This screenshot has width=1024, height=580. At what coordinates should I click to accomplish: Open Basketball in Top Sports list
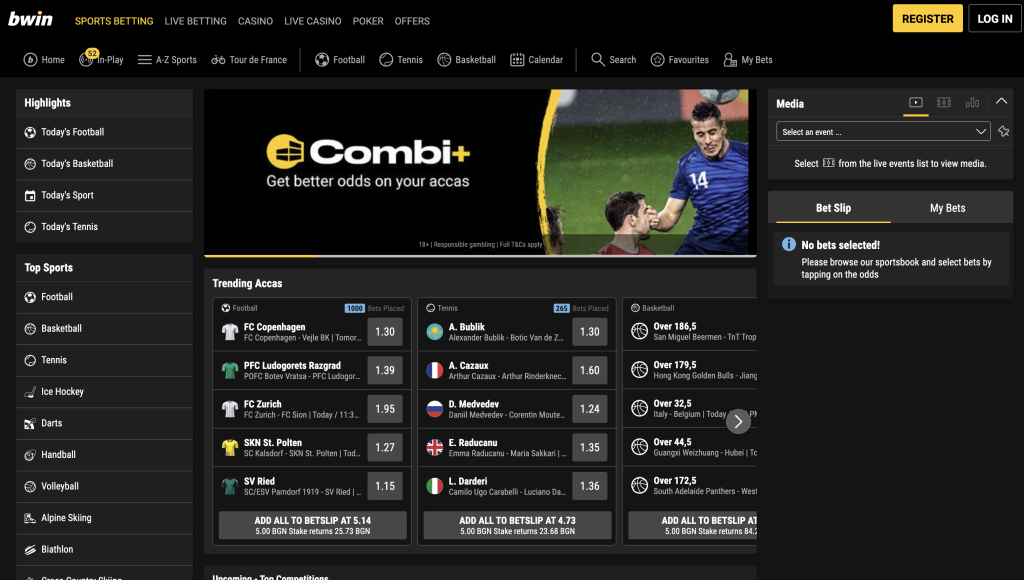pos(104,329)
